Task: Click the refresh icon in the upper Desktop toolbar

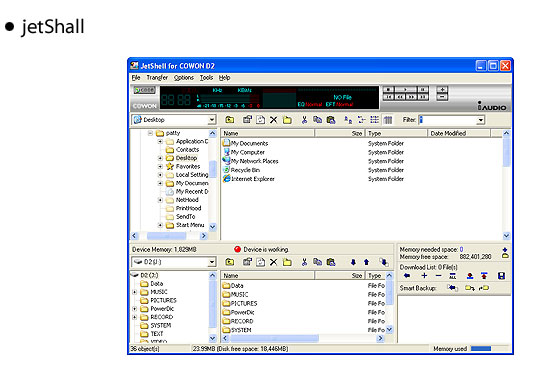Action: point(261,120)
